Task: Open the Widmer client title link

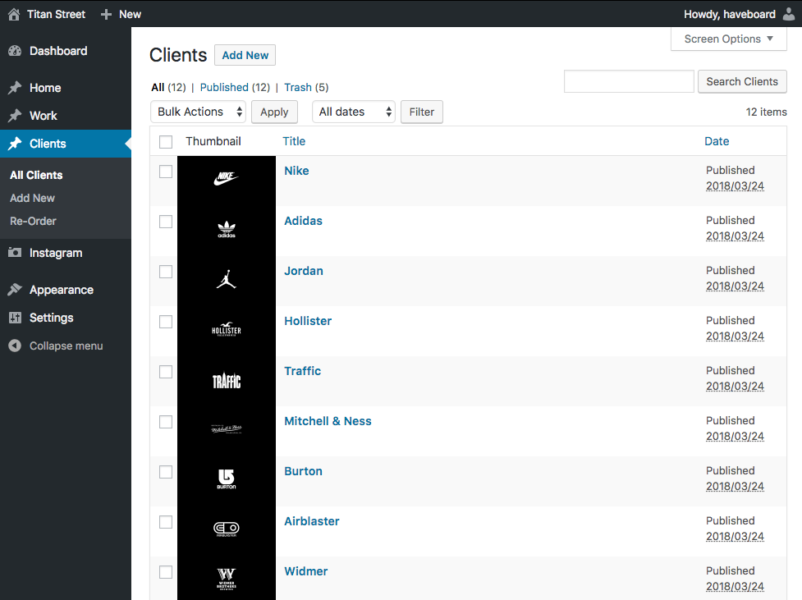Action: (306, 571)
